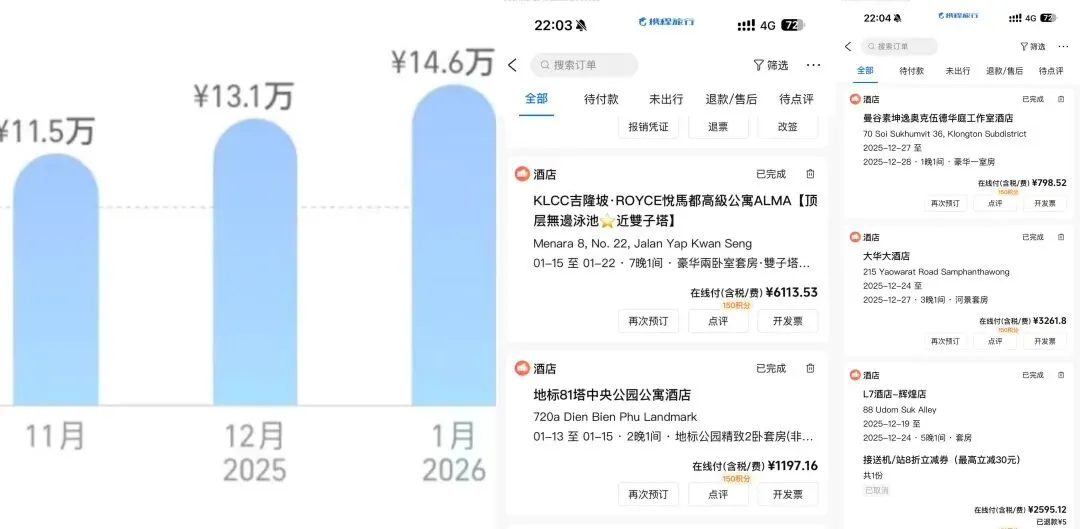Screen dimensions: 1080x529
Task: Switch to the 待付款 tab, 22:04 screen
Action: click(x=911, y=70)
